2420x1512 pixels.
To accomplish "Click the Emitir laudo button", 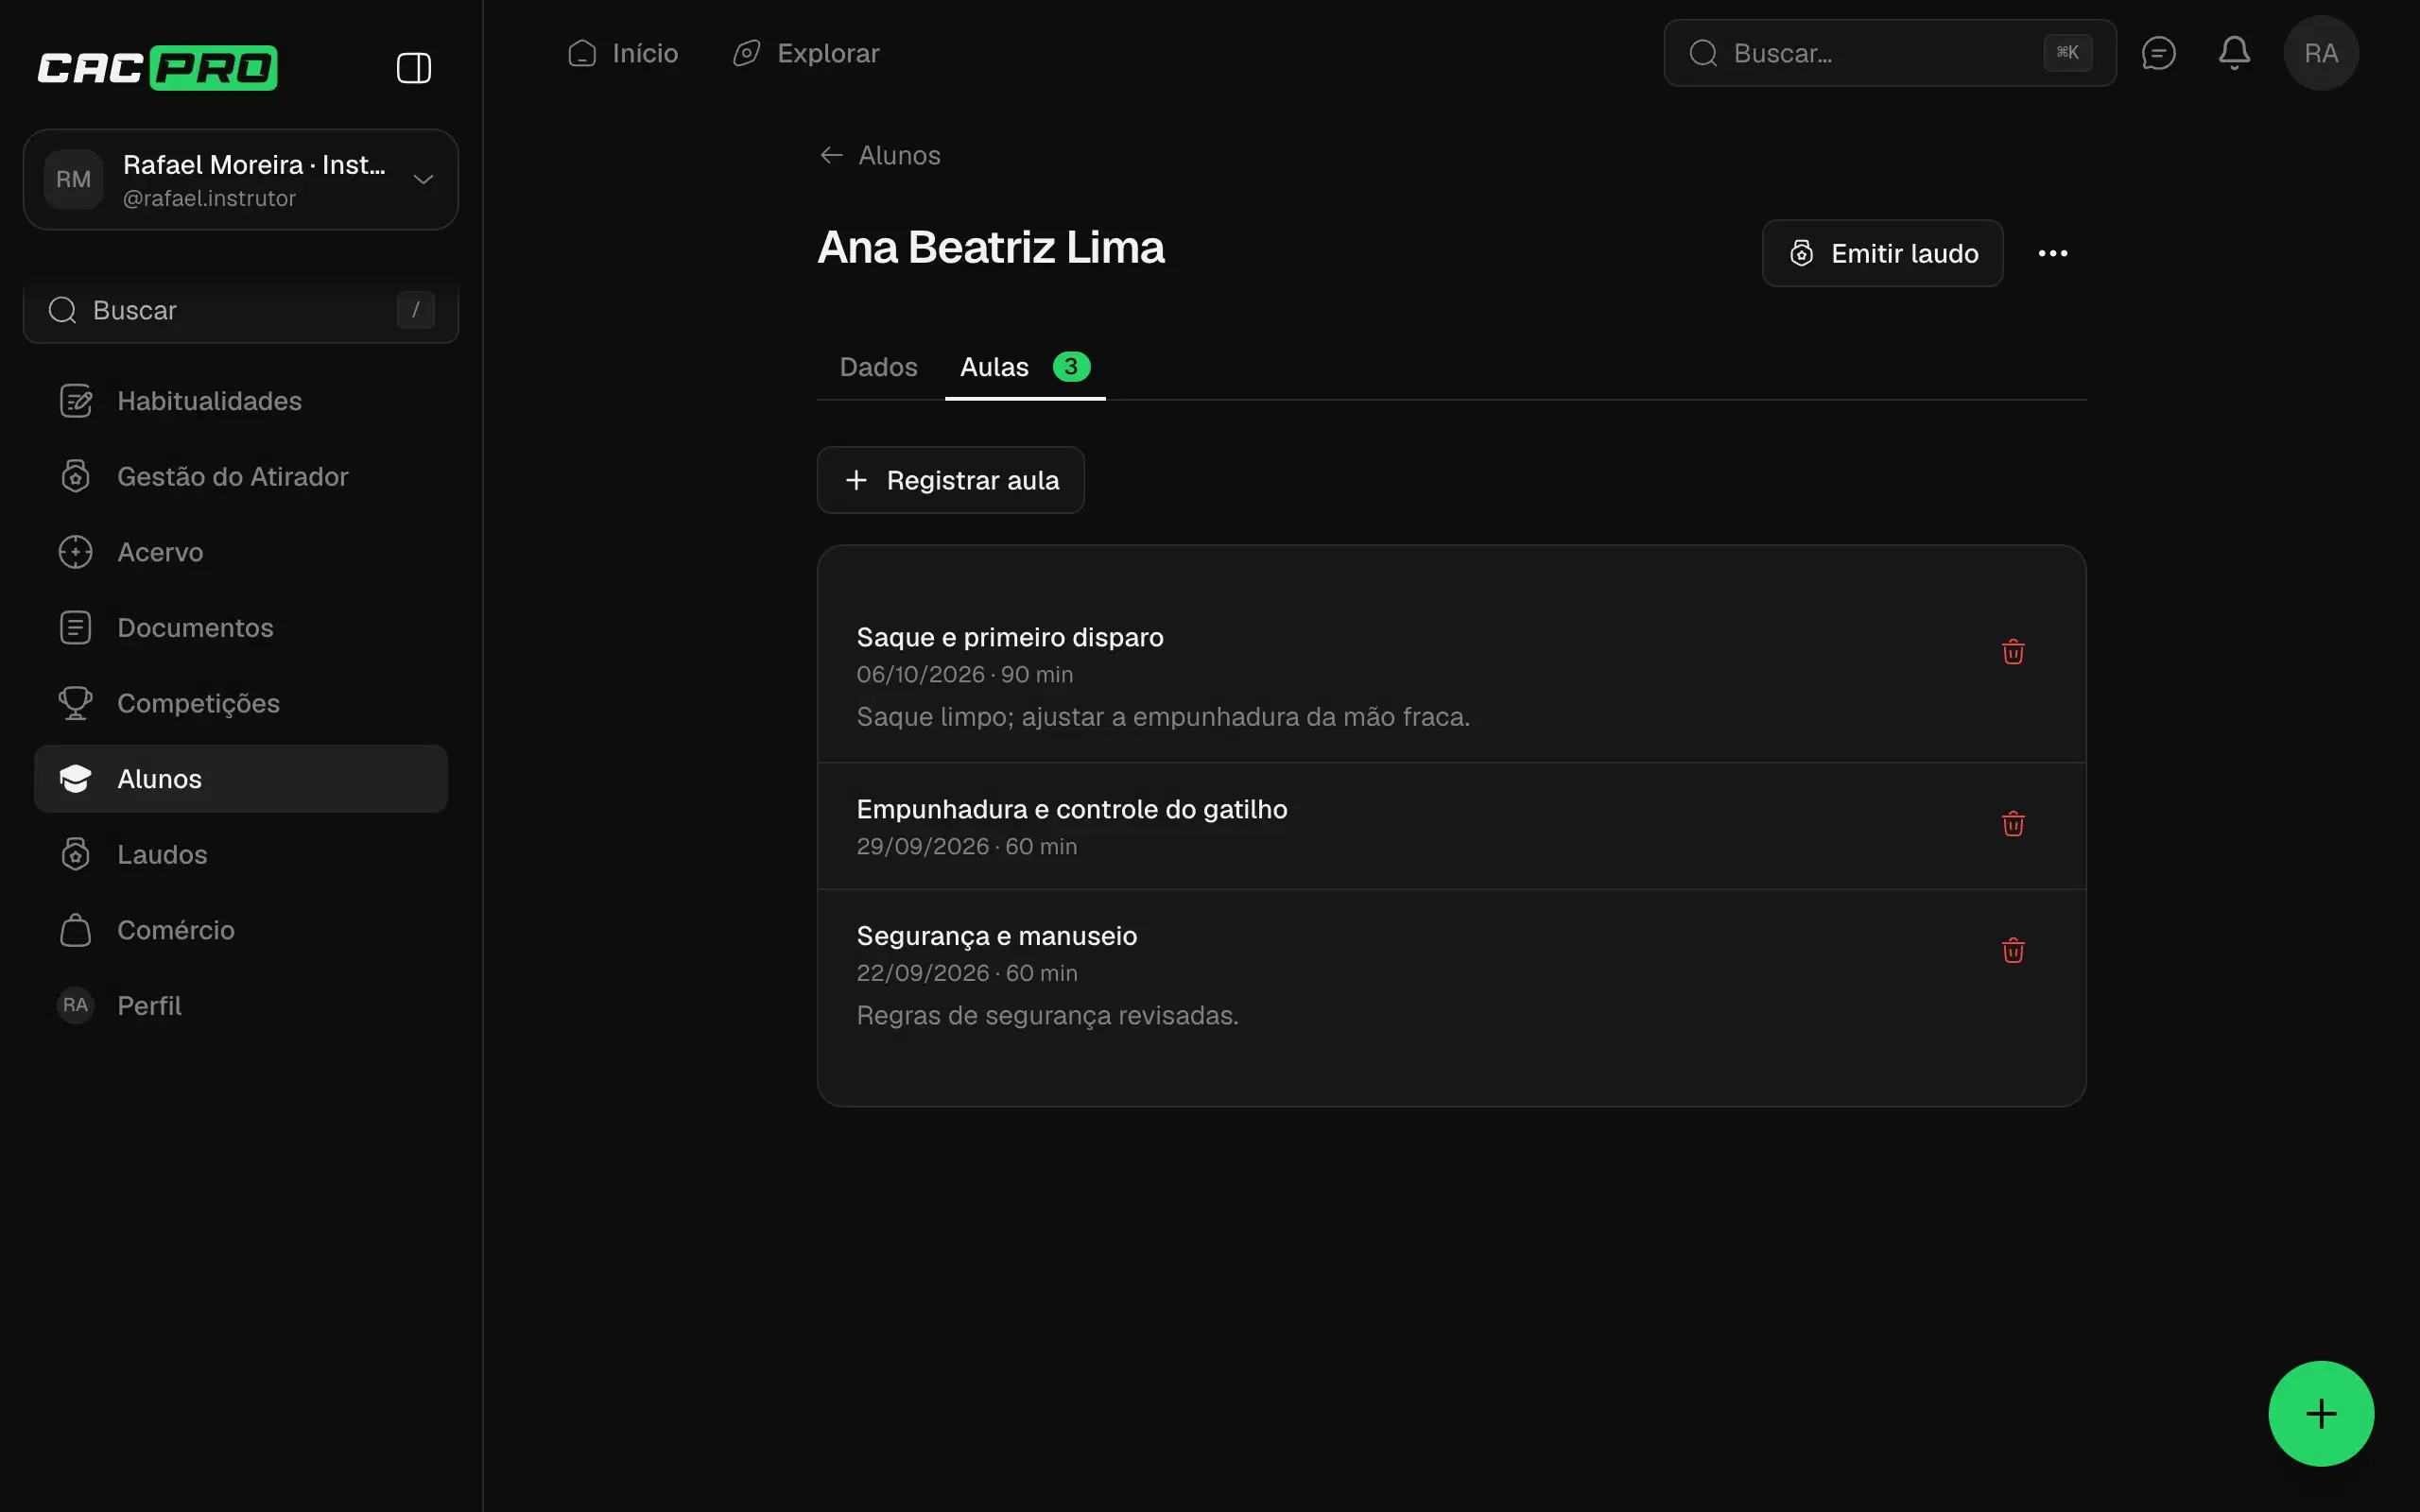I will click(1882, 253).
